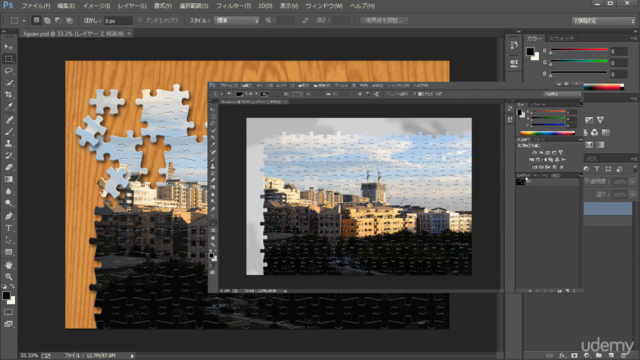Swap foreground and background colors
The width and height of the screenshot is (640, 360).
12,286
